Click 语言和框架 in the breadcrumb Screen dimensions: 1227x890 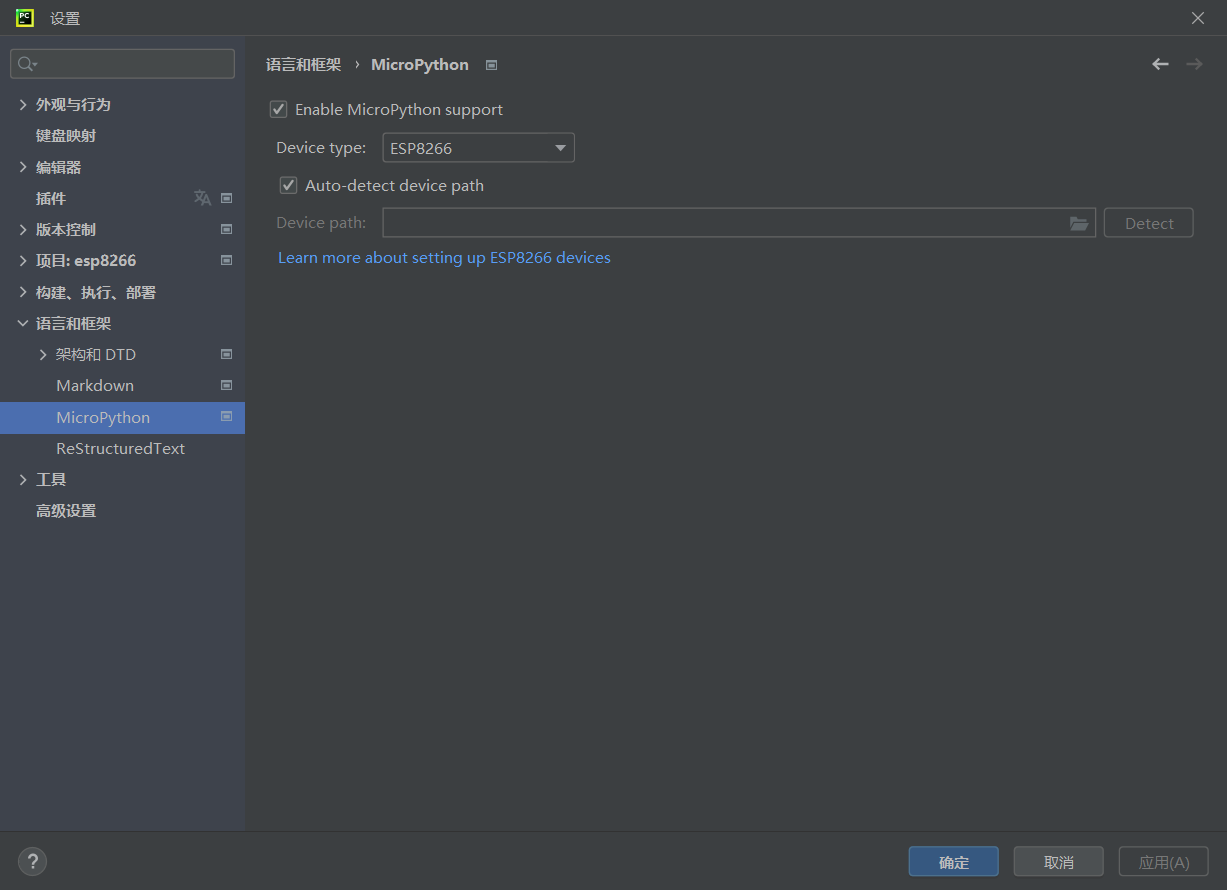(304, 64)
